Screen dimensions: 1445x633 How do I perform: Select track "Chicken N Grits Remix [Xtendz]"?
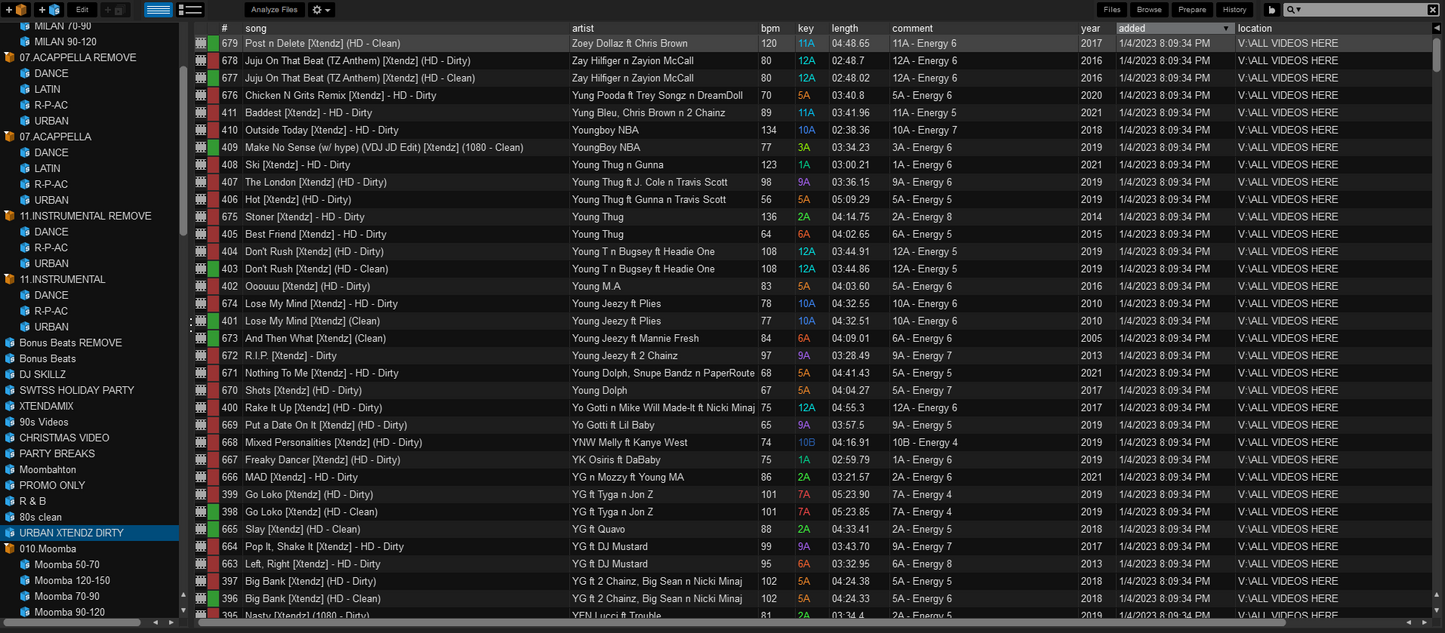(340, 96)
